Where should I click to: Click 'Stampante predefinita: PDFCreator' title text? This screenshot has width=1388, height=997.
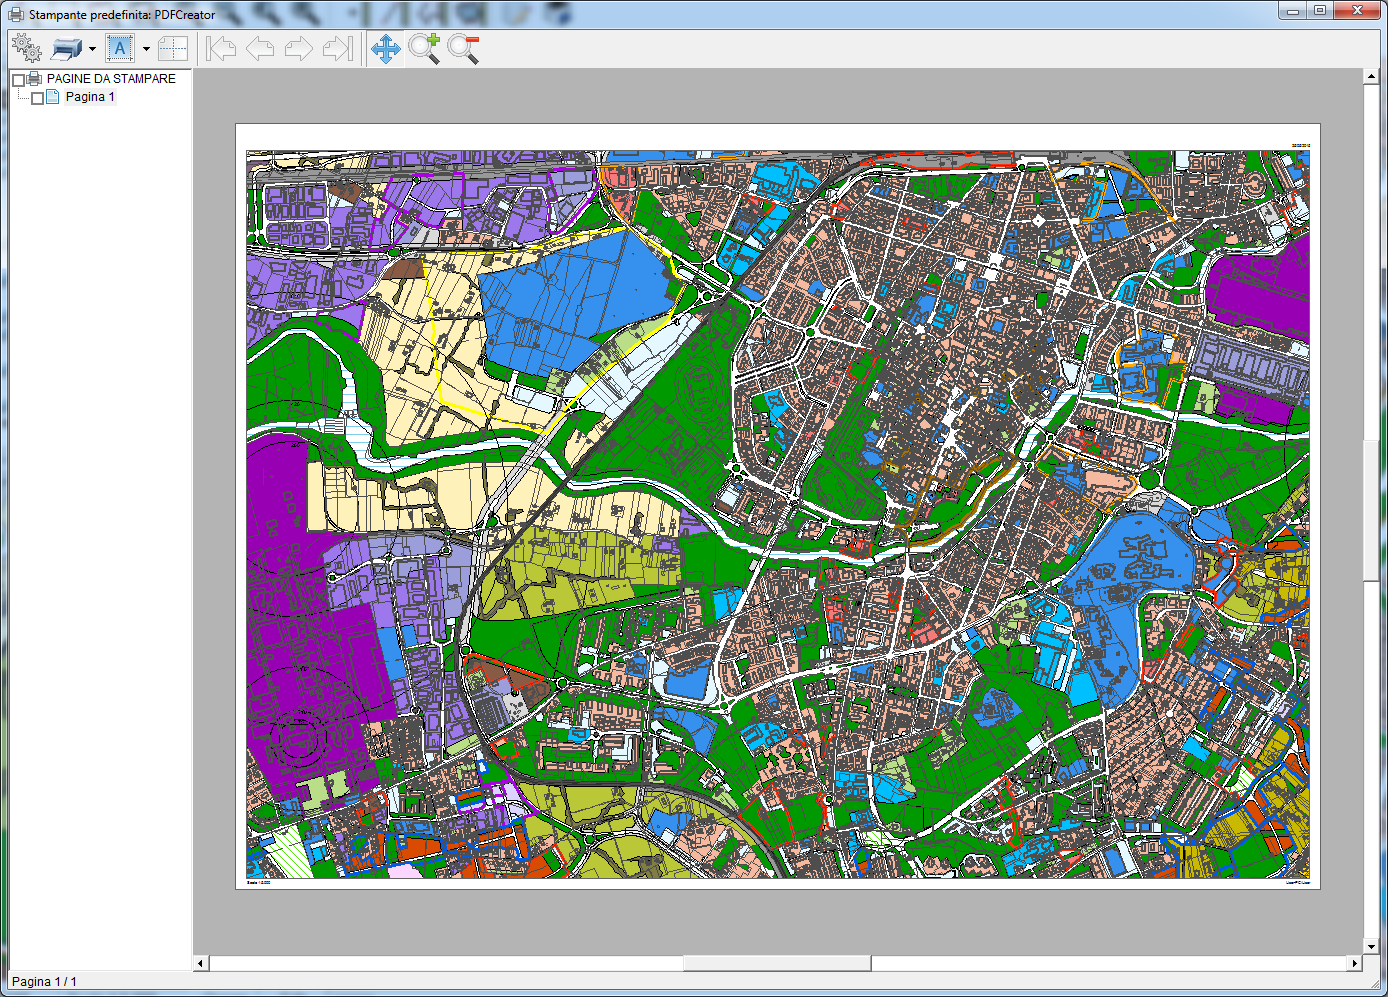coord(122,15)
